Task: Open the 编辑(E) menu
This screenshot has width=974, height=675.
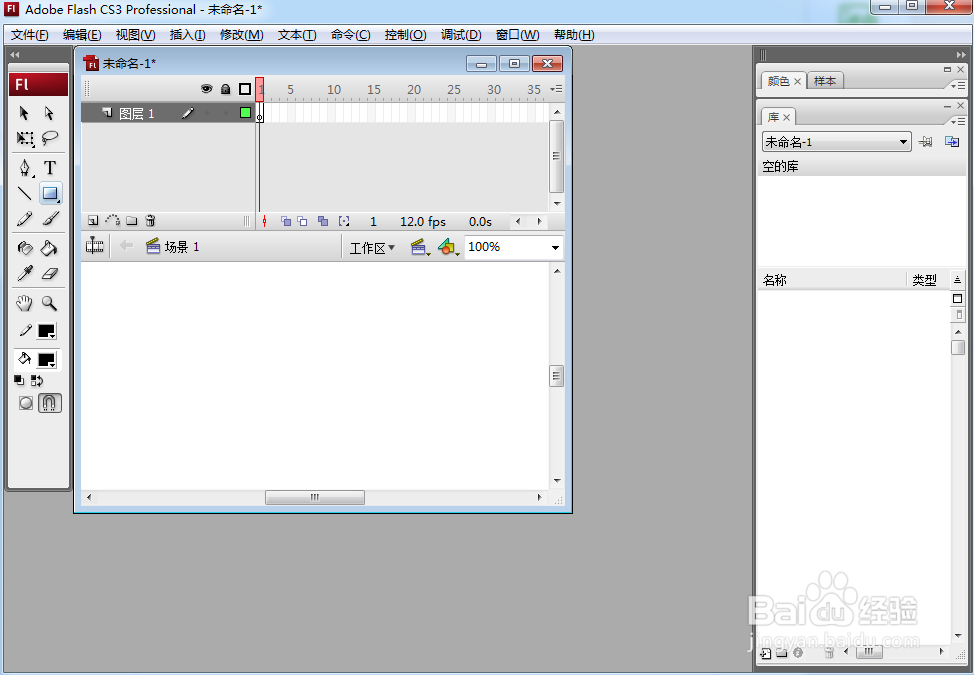Action: pyautogui.click(x=82, y=35)
